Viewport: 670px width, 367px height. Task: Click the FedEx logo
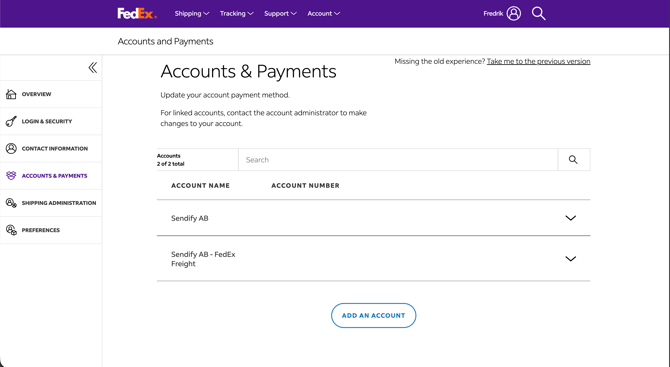click(137, 14)
